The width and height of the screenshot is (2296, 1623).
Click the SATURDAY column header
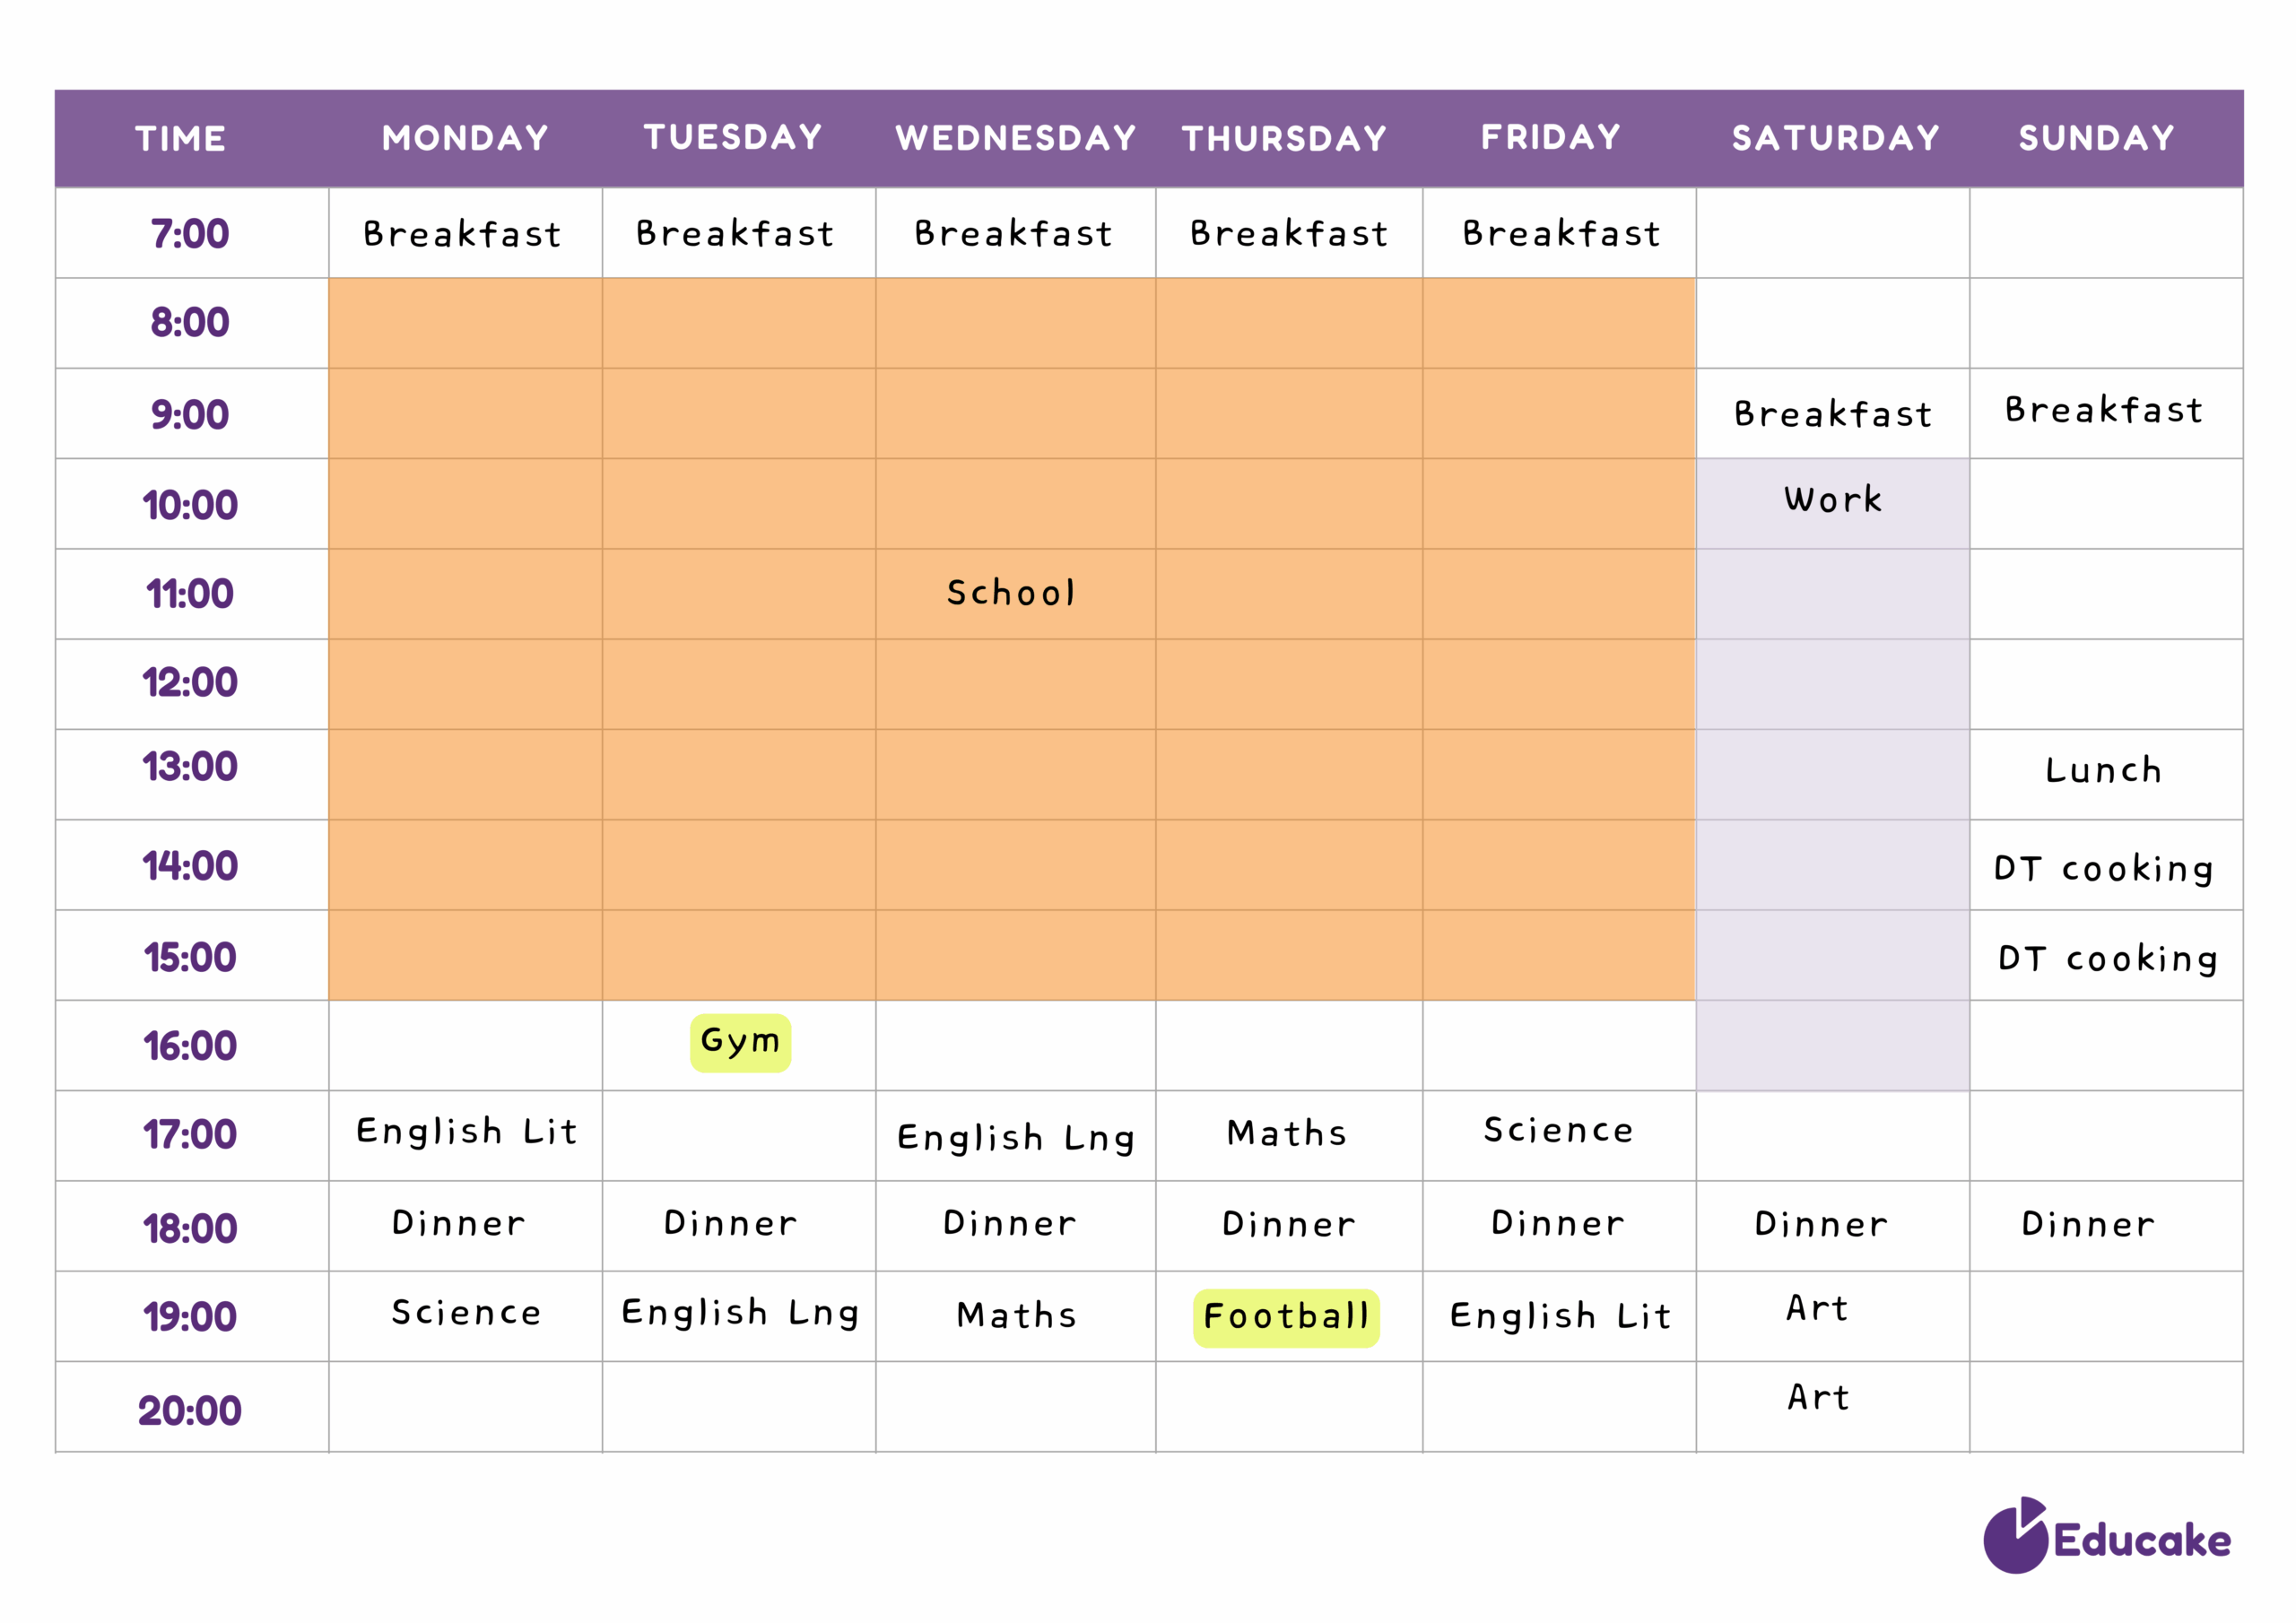(1835, 138)
